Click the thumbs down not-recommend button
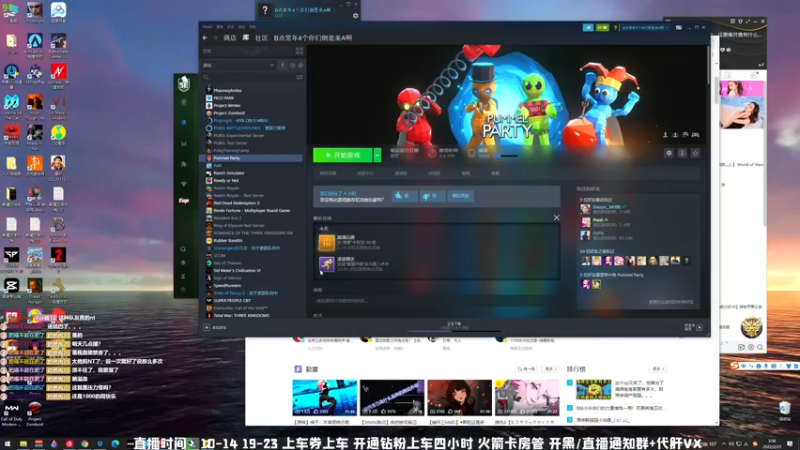 (x=432, y=196)
